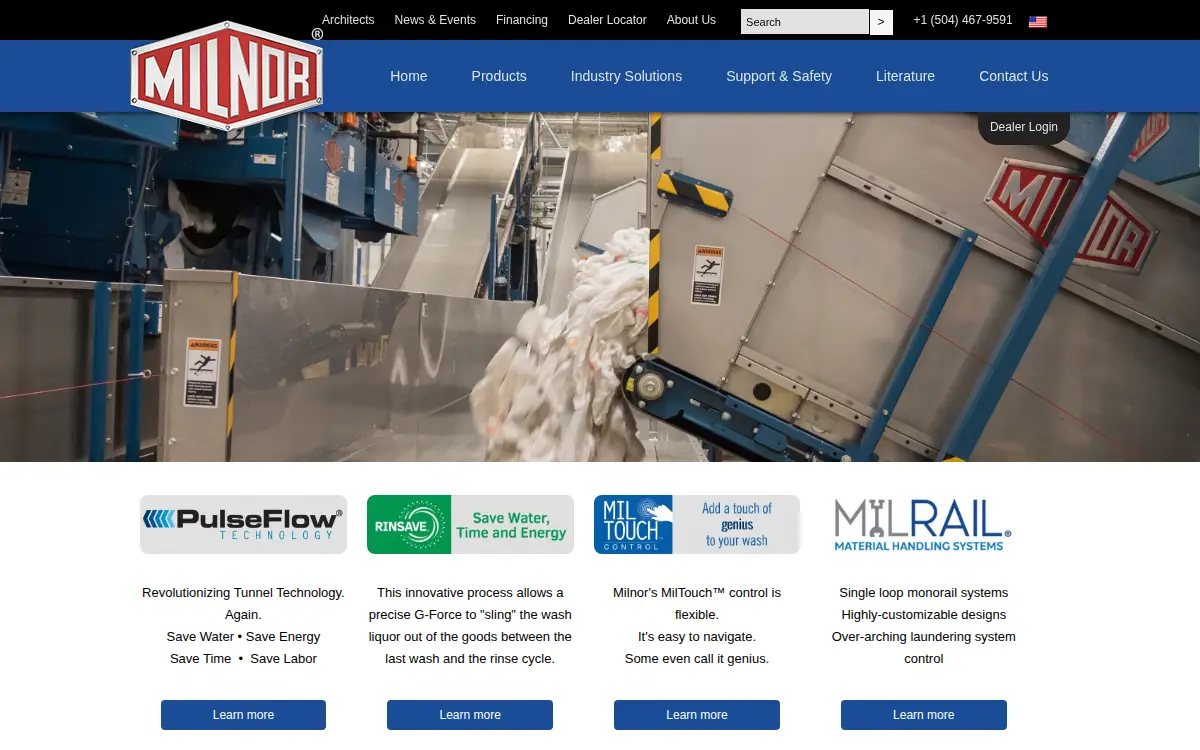
Task: Focus the Search input field
Action: click(x=805, y=22)
